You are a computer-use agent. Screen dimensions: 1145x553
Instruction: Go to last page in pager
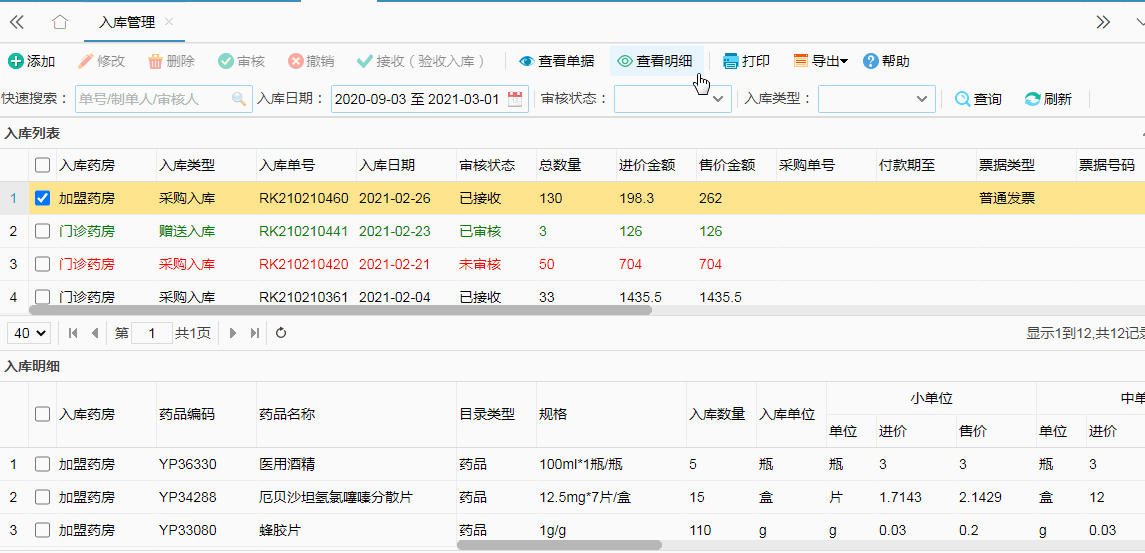254,333
